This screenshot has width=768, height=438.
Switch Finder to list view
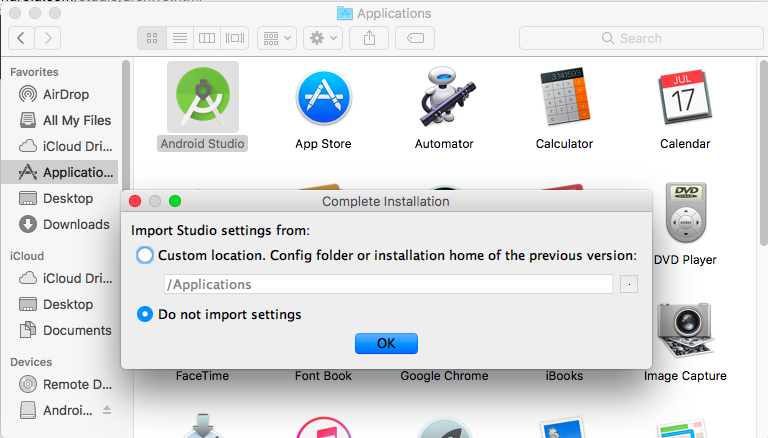(180, 38)
